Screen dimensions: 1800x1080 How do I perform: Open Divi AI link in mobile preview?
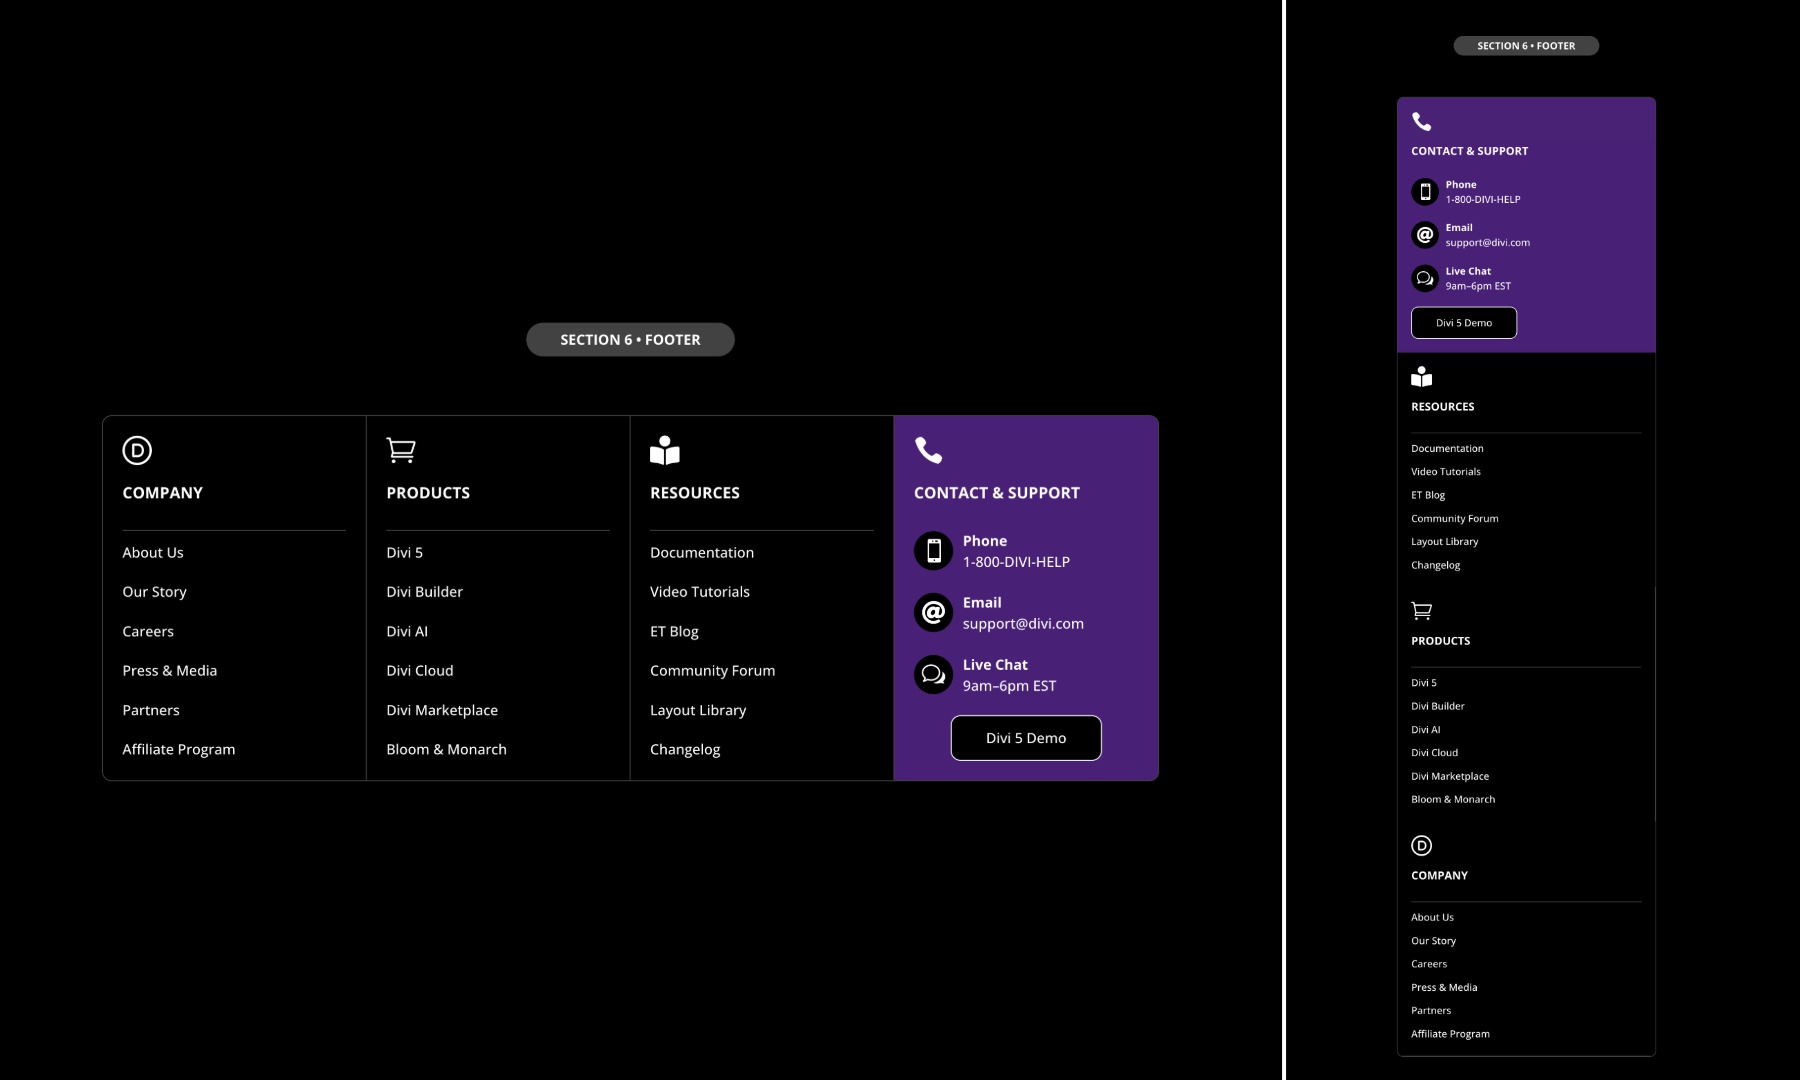click(x=1426, y=730)
